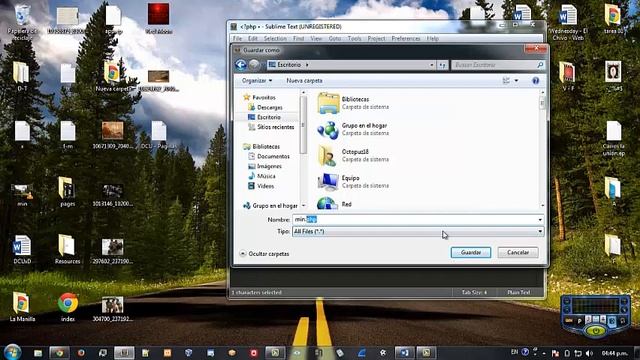The height and width of the screenshot is (360, 640).
Task: Open the Goto menu in Sublime Text
Action: [x=335, y=38]
